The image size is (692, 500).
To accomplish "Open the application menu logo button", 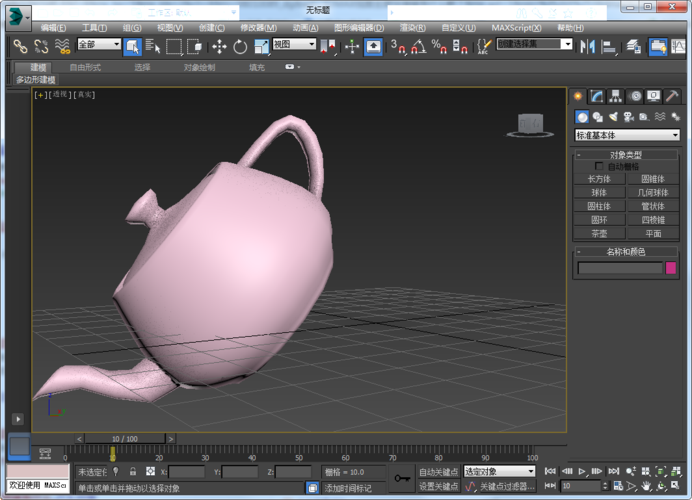I will tap(19, 18).
